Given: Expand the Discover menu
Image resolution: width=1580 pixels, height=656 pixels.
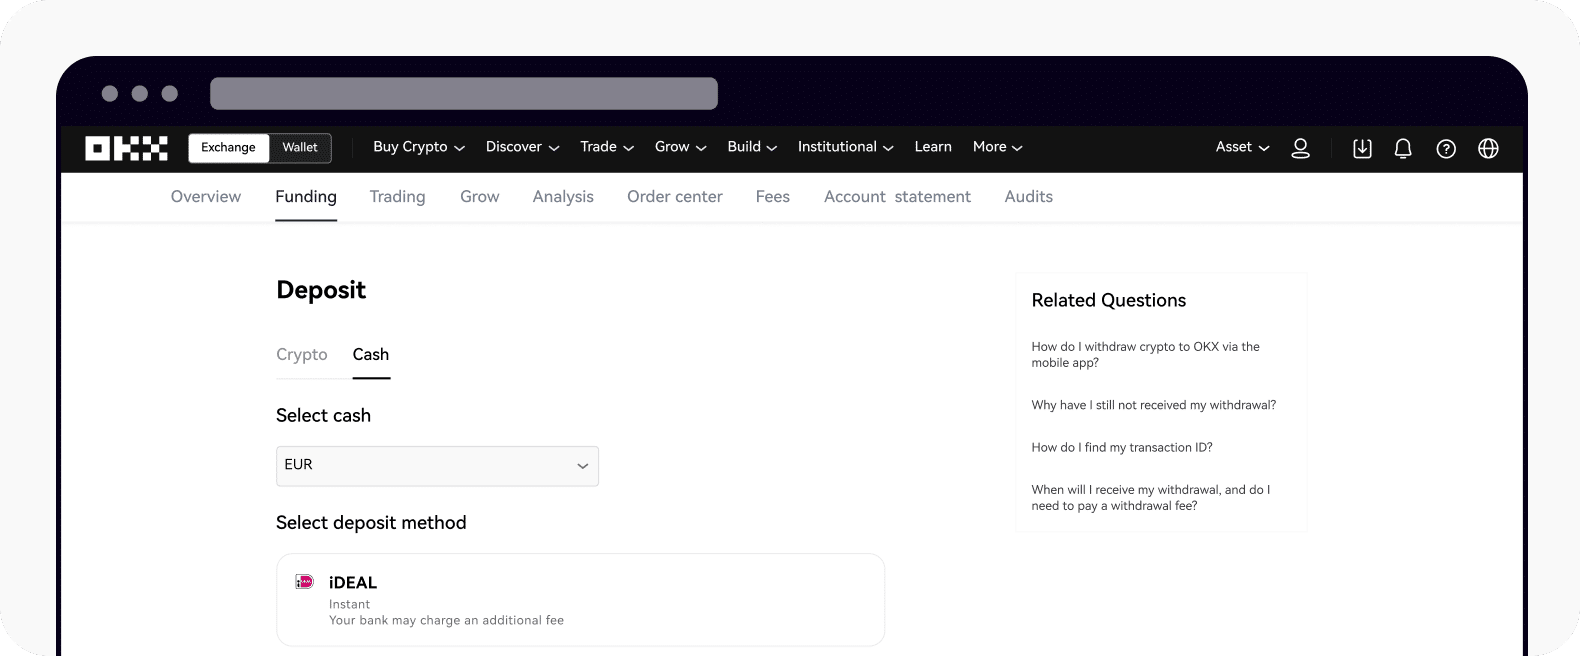Looking at the screenshot, I should click(522, 147).
